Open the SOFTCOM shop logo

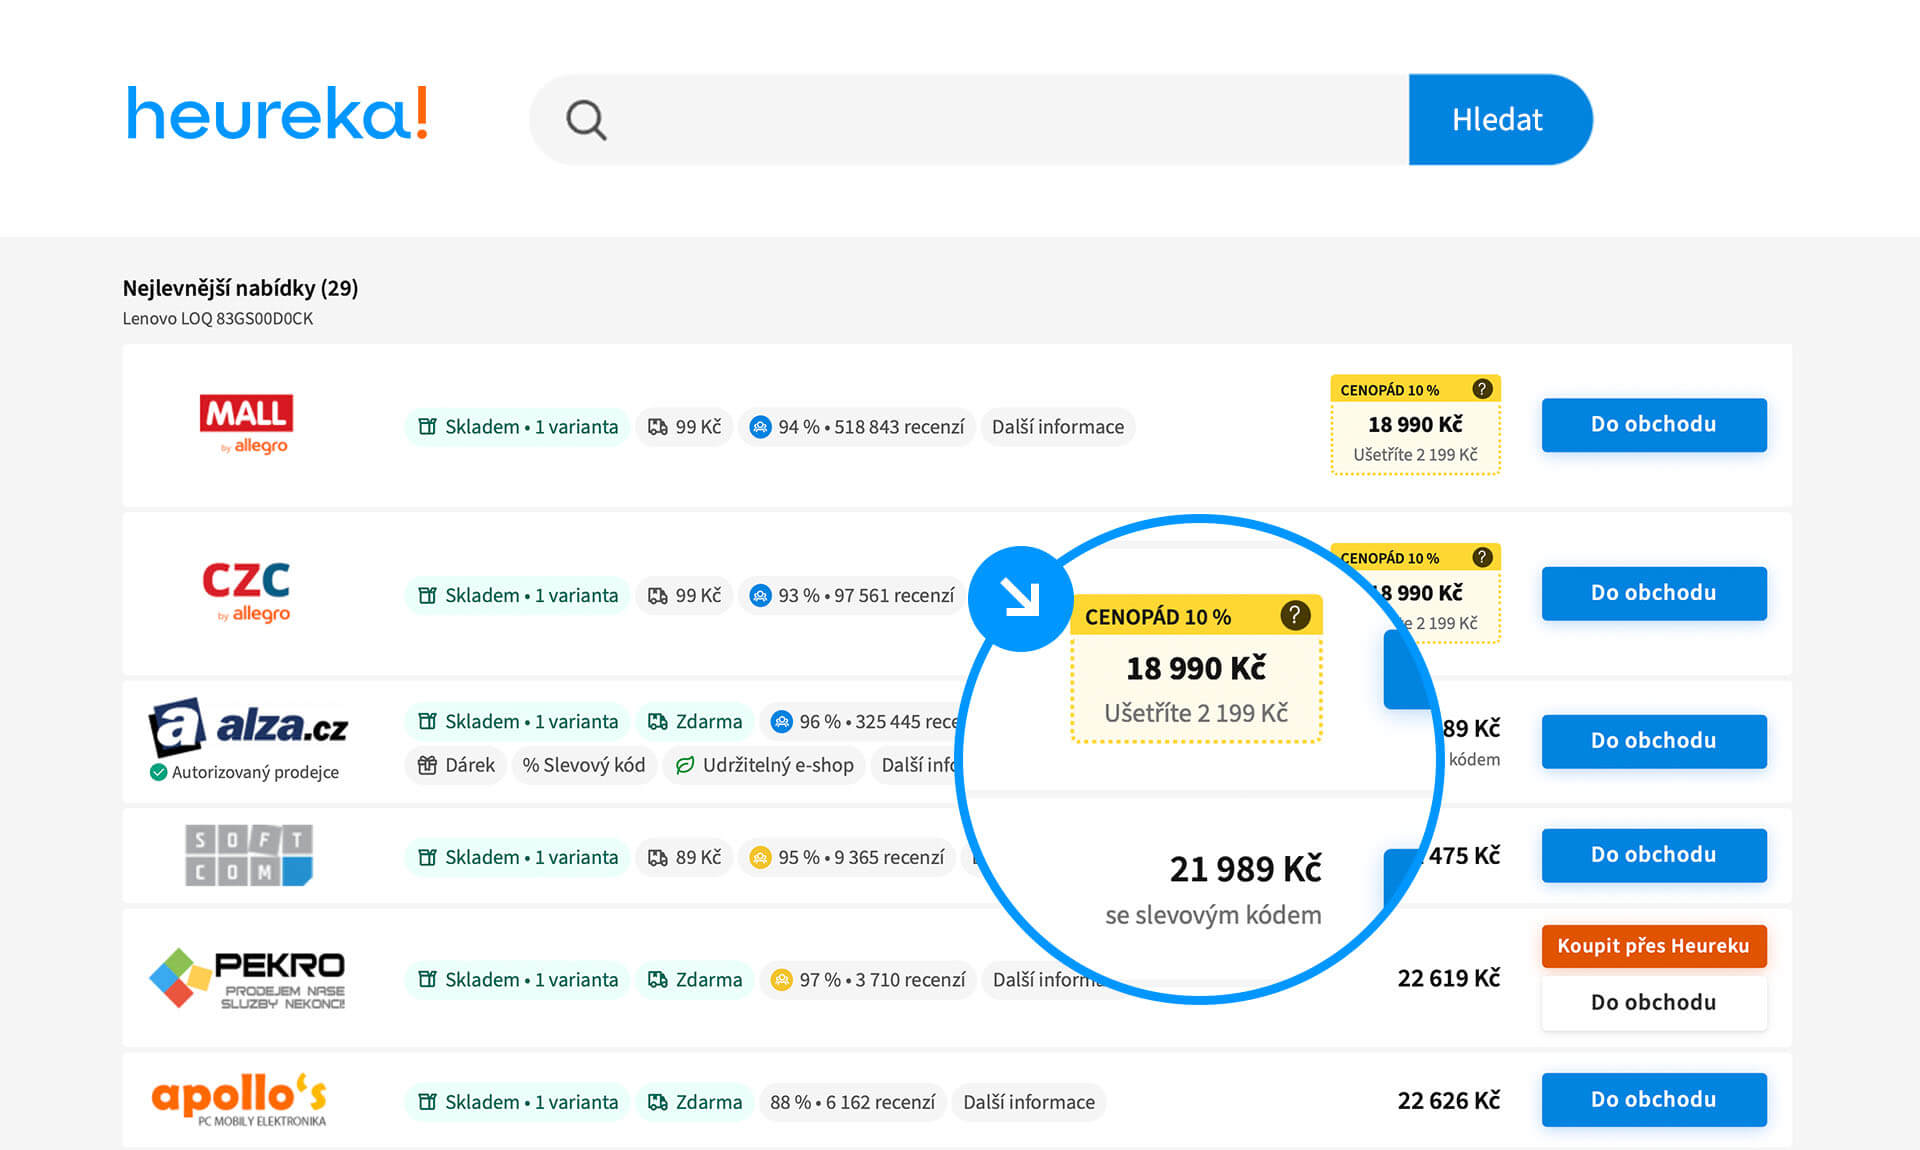click(x=249, y=855)
